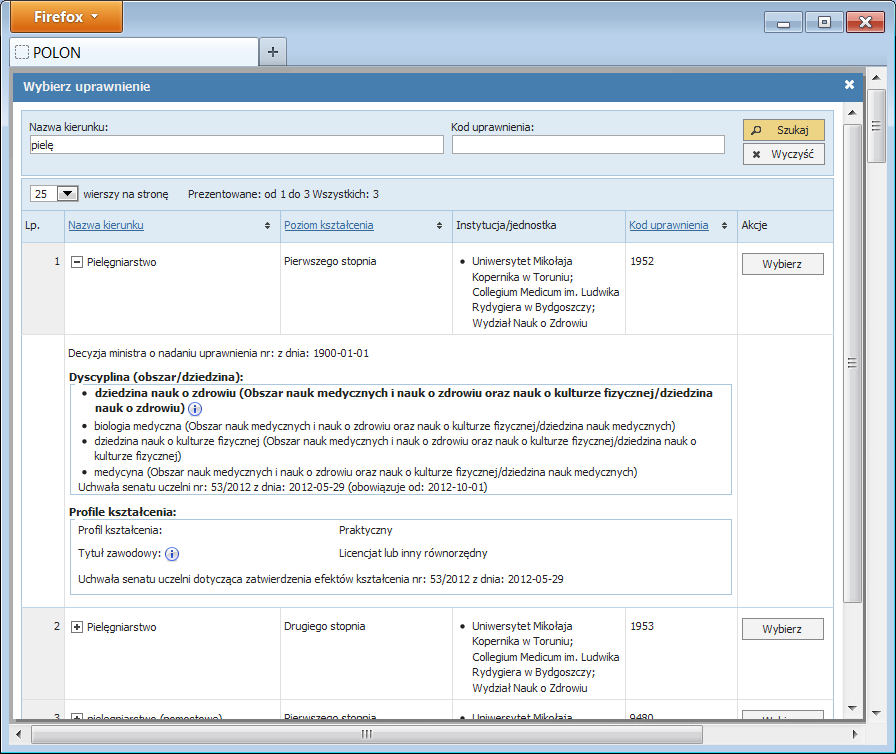The image size is (896, 754).
Task: Click sort arrows beside Nazwa kierunku
Action: point(267,226)
